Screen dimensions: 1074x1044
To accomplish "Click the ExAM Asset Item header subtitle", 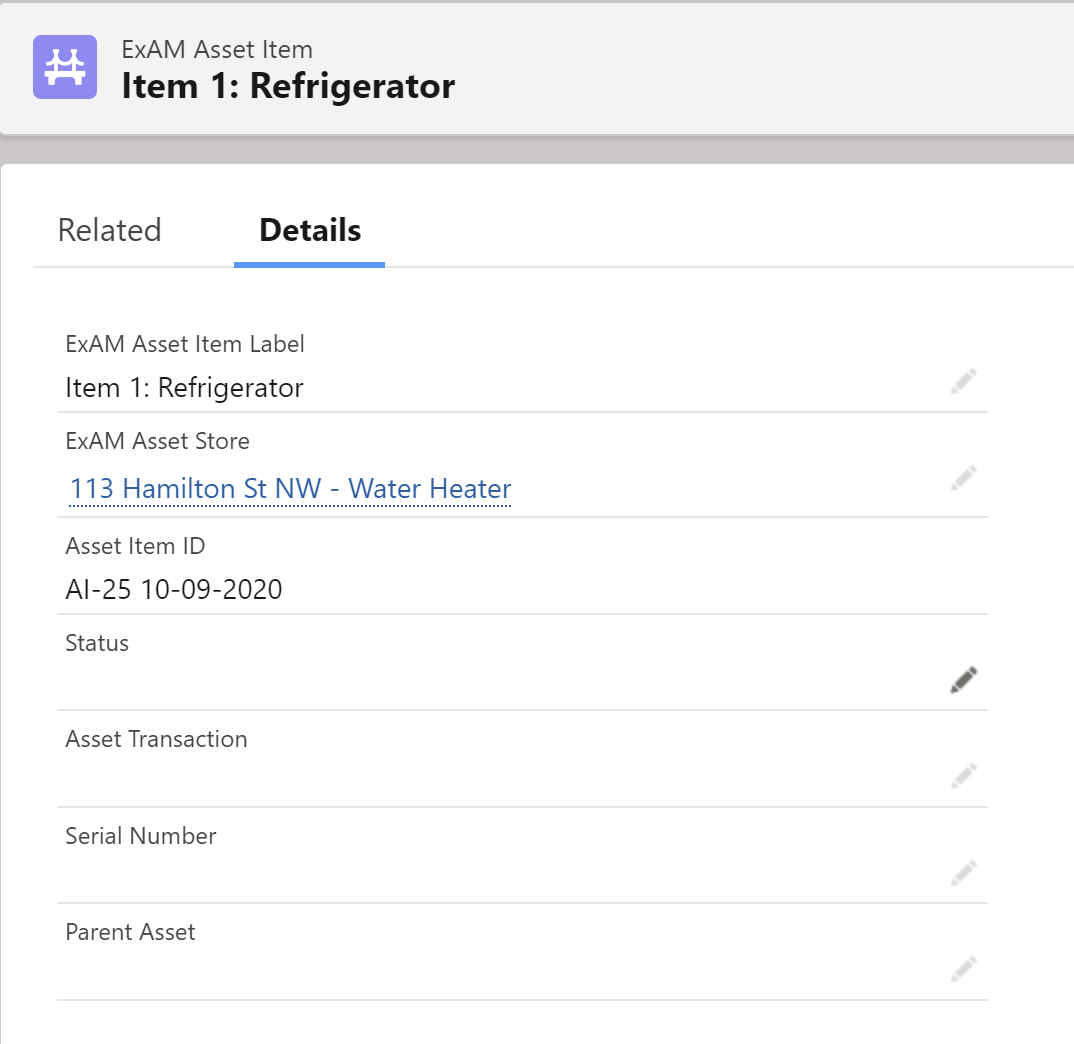I will pos(217,49).
